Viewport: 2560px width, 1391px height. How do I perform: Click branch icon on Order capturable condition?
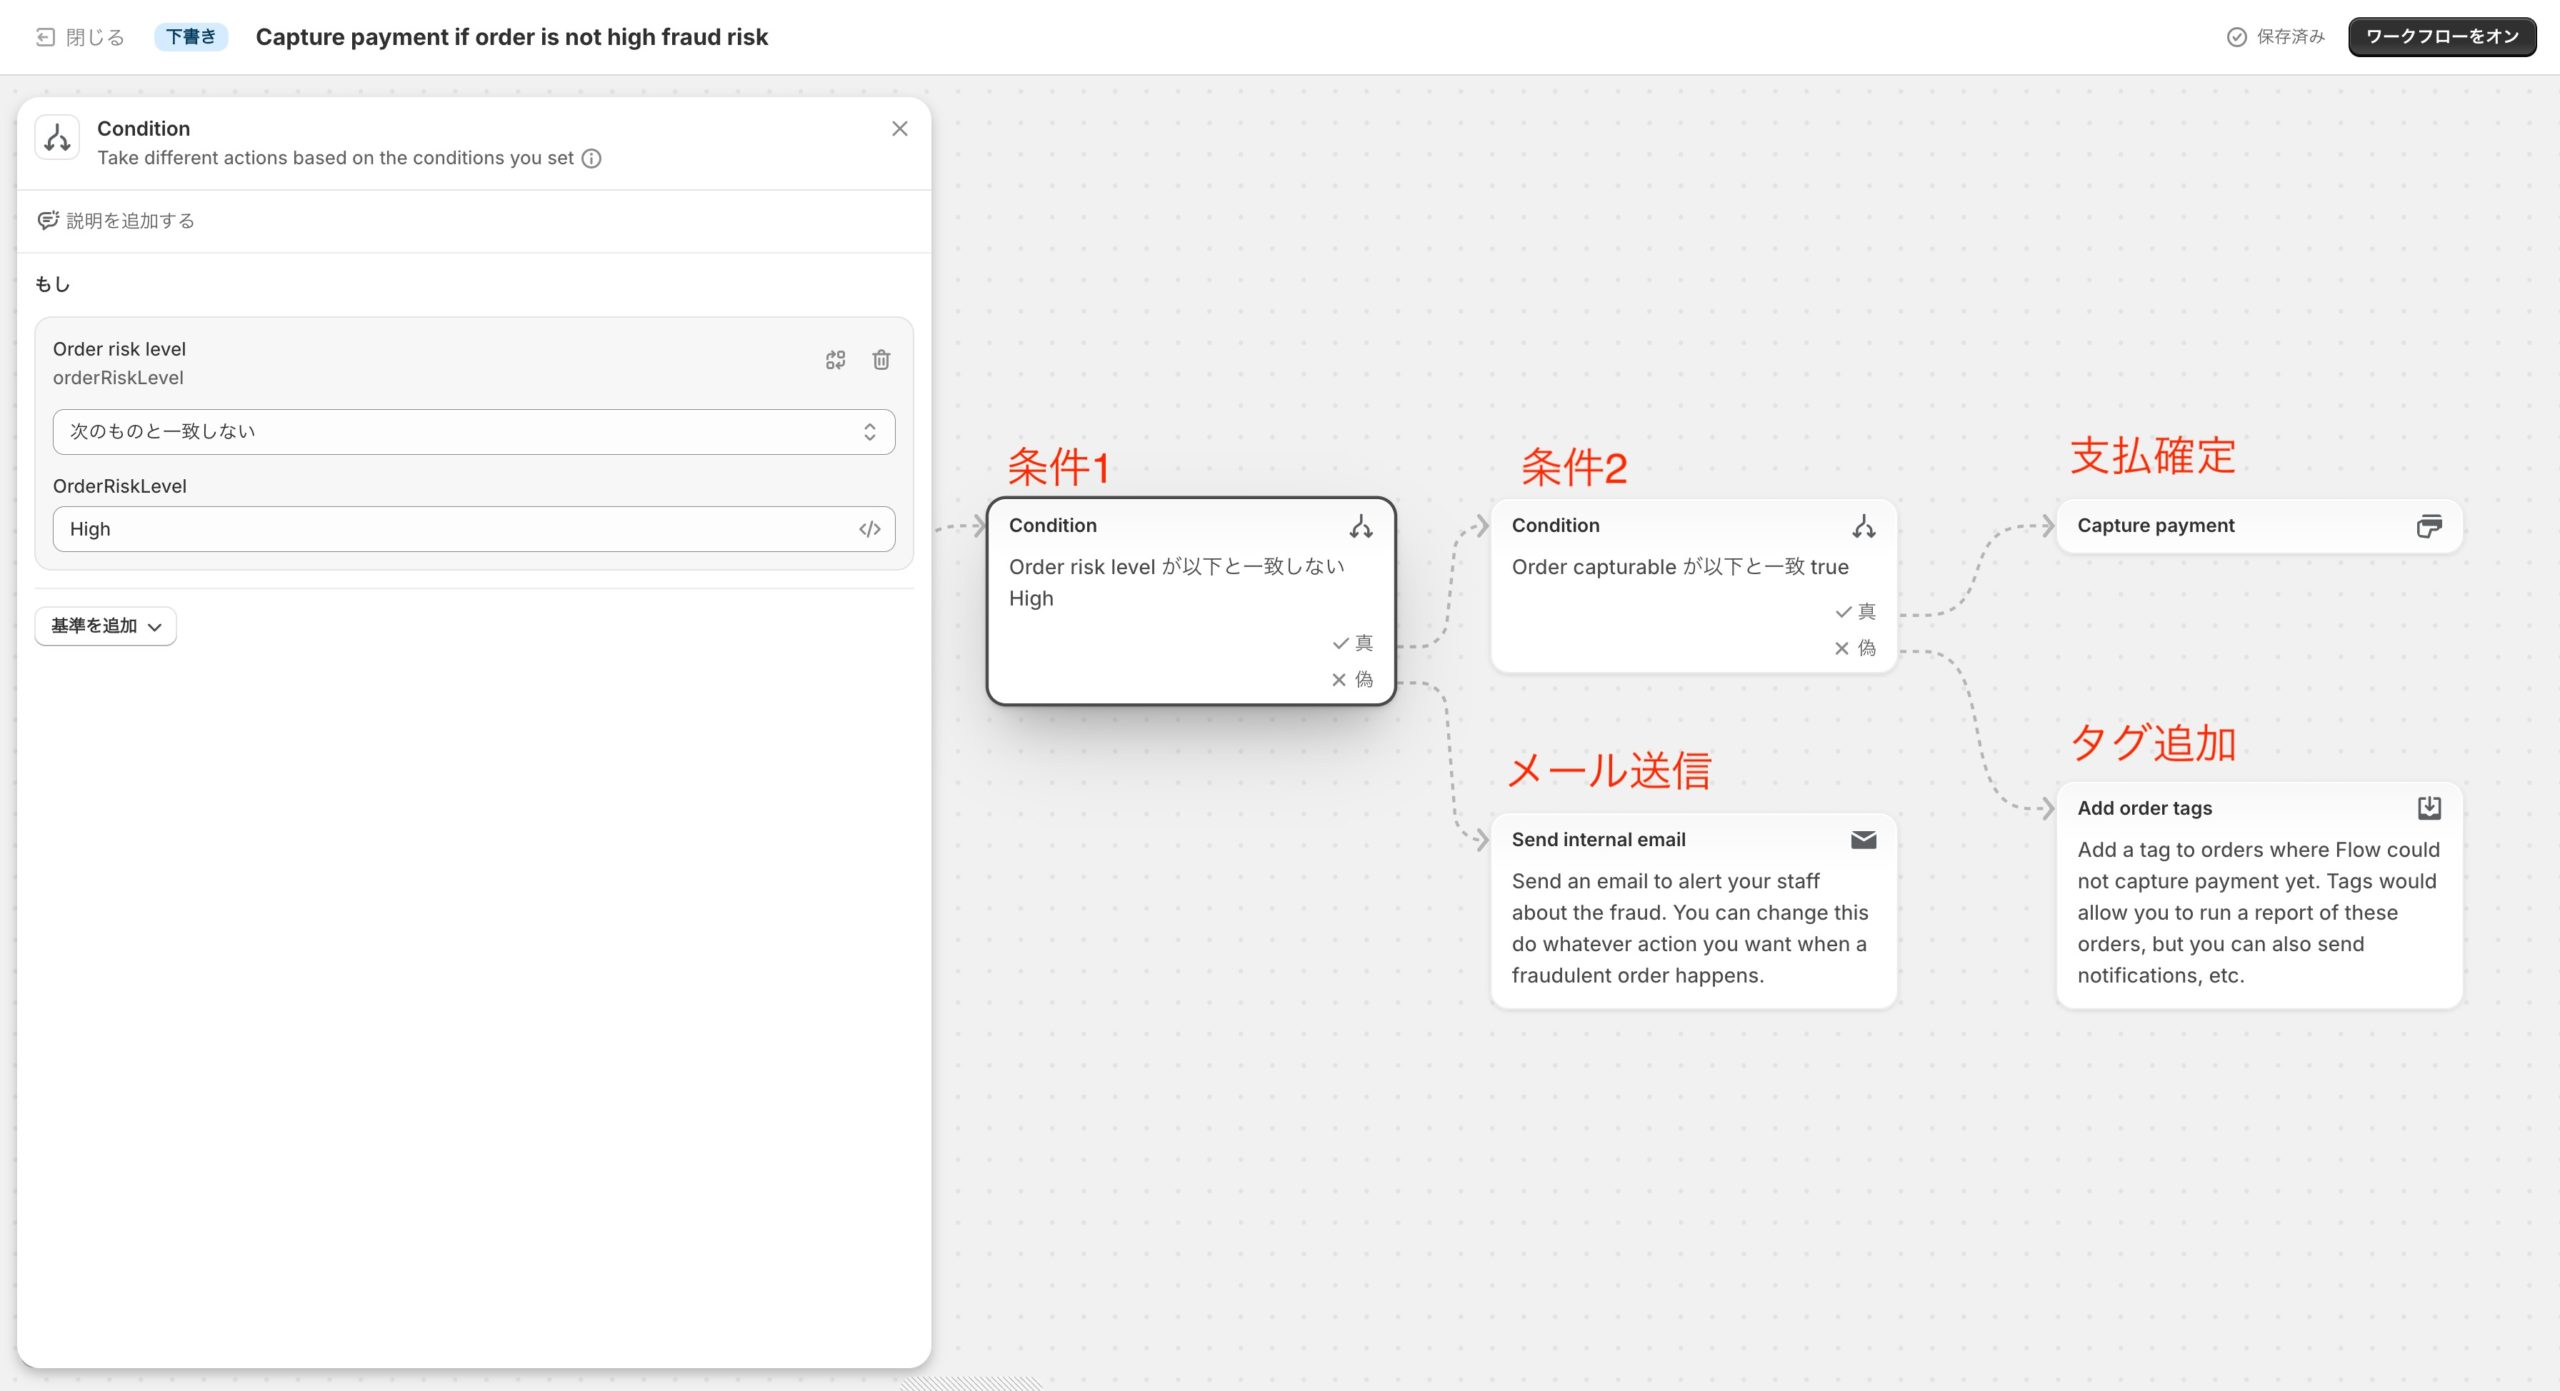click(x=1863, y=526)
